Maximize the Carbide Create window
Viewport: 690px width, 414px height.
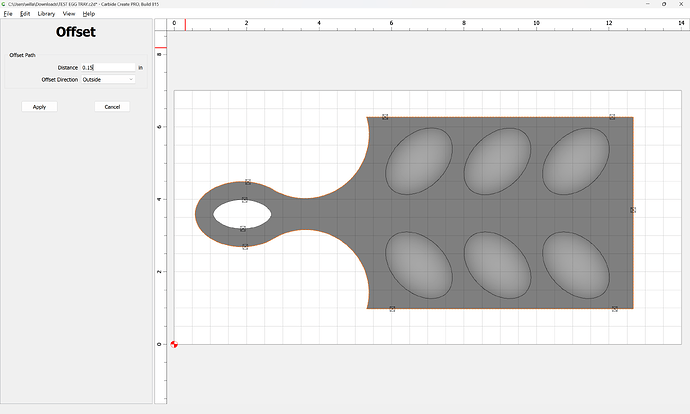664,4
